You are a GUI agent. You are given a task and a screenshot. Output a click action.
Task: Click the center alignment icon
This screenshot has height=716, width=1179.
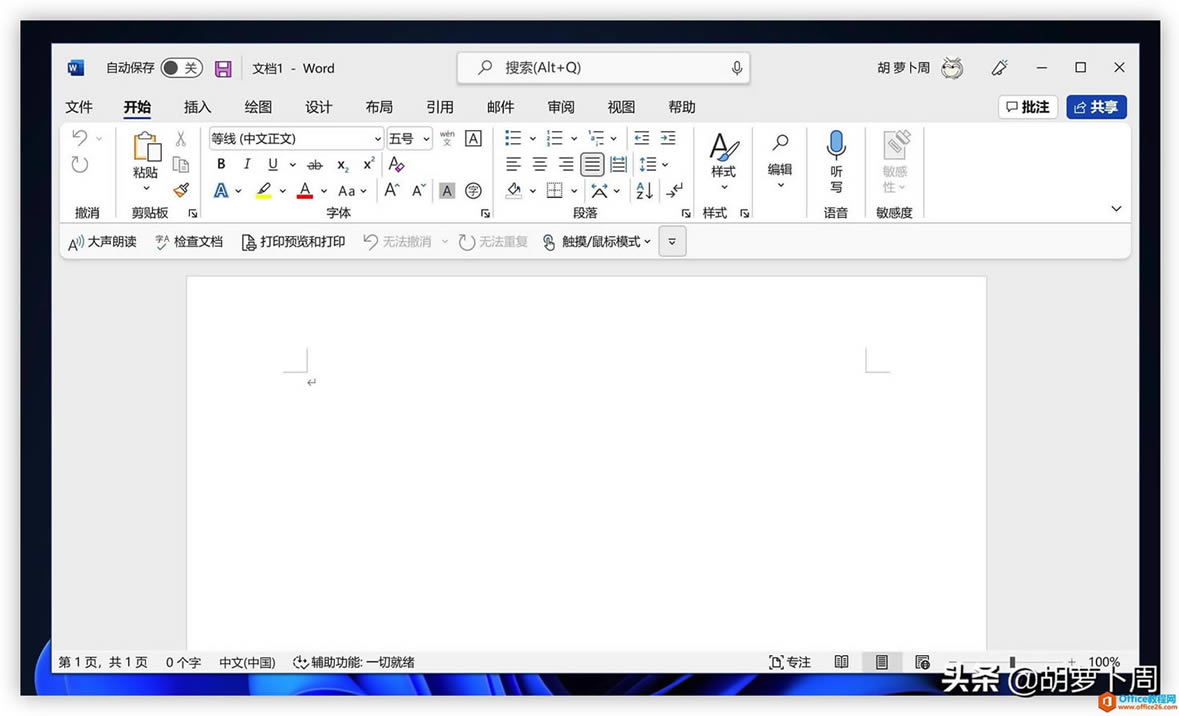coord(539,164)
